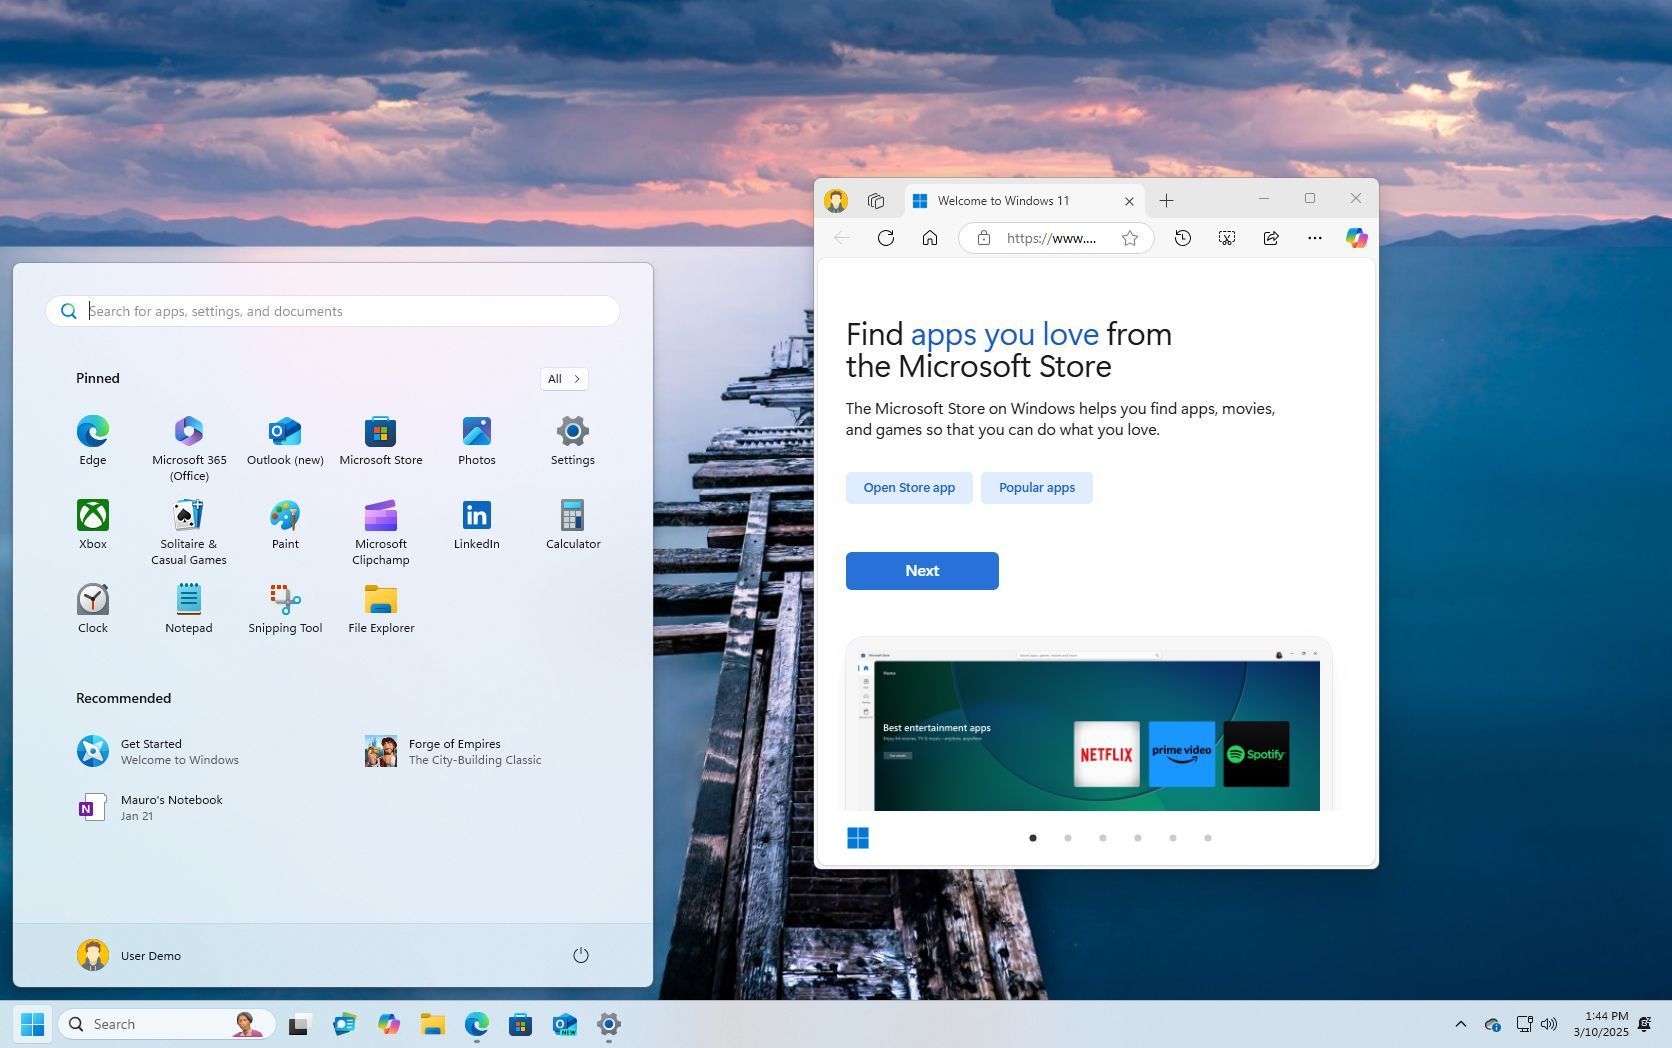Click the Search for apps input field
This screenshot has height=1048, width=1672.
coord(333,311)
